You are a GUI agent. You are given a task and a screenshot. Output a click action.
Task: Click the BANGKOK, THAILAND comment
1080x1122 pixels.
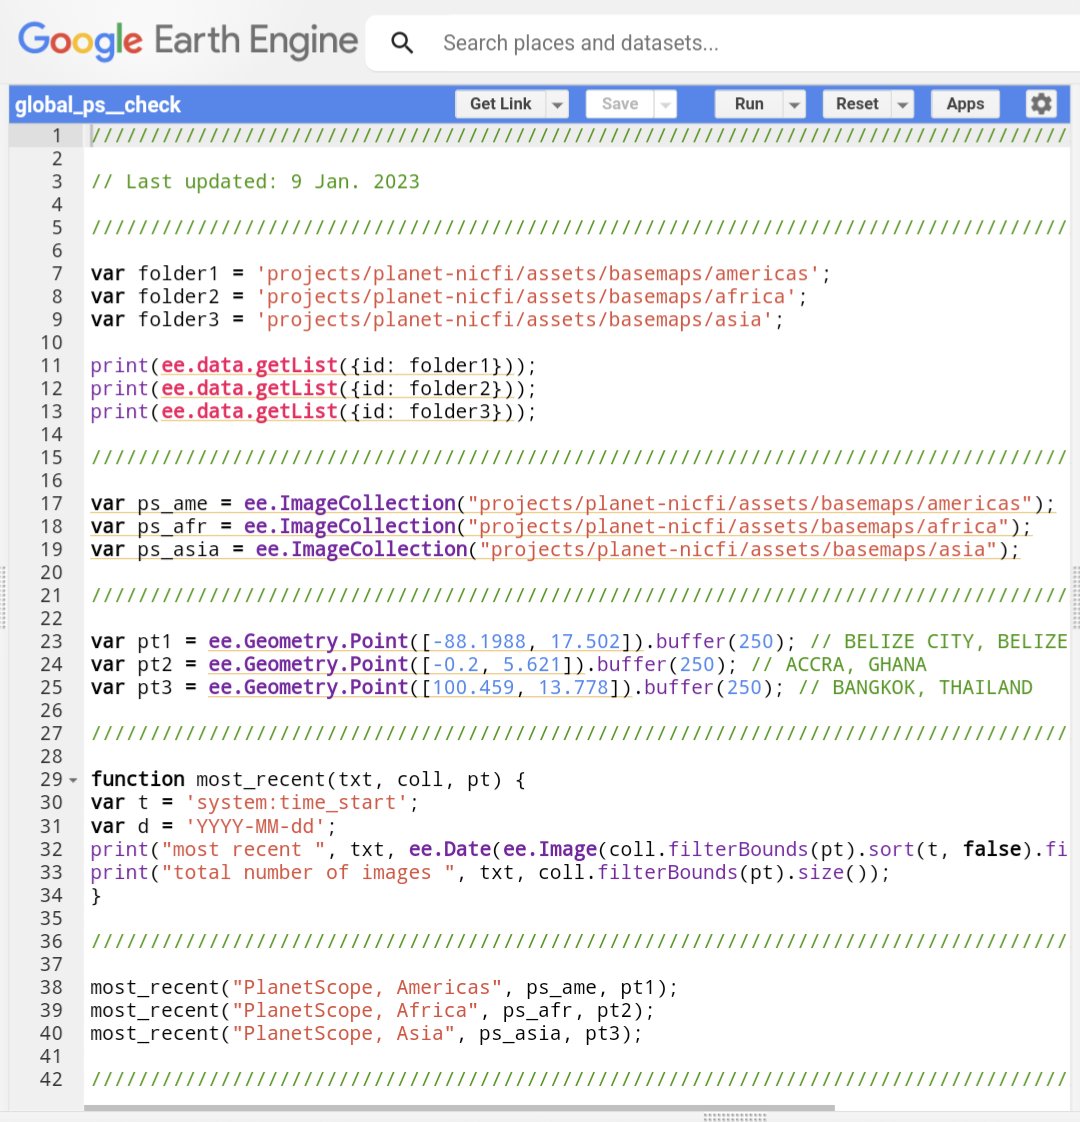click(x=915, y=687)
